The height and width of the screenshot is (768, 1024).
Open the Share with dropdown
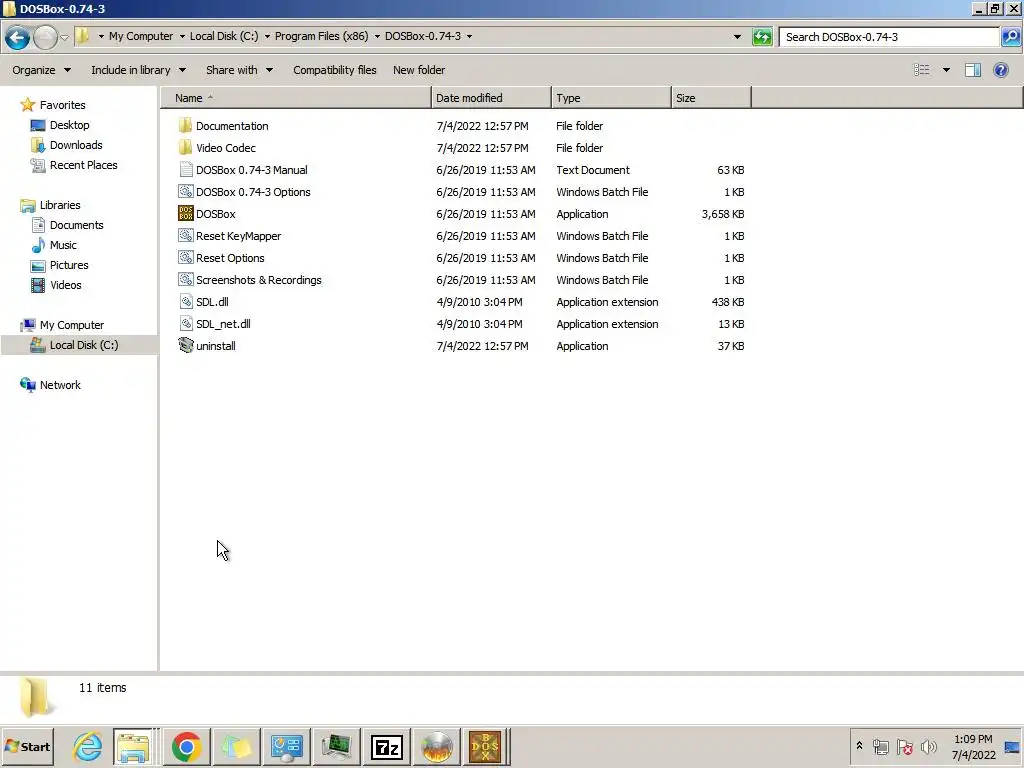239,70
